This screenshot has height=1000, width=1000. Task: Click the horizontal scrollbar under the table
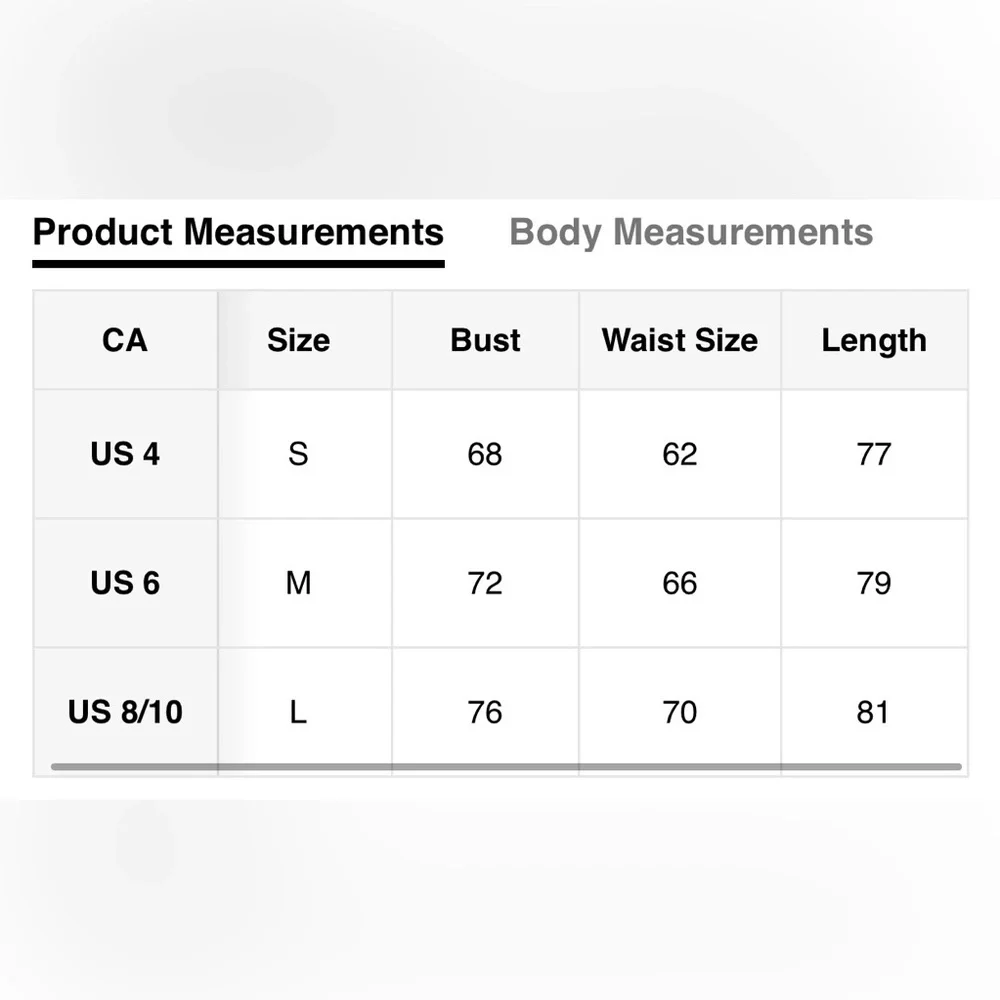[x=505, y=767]
